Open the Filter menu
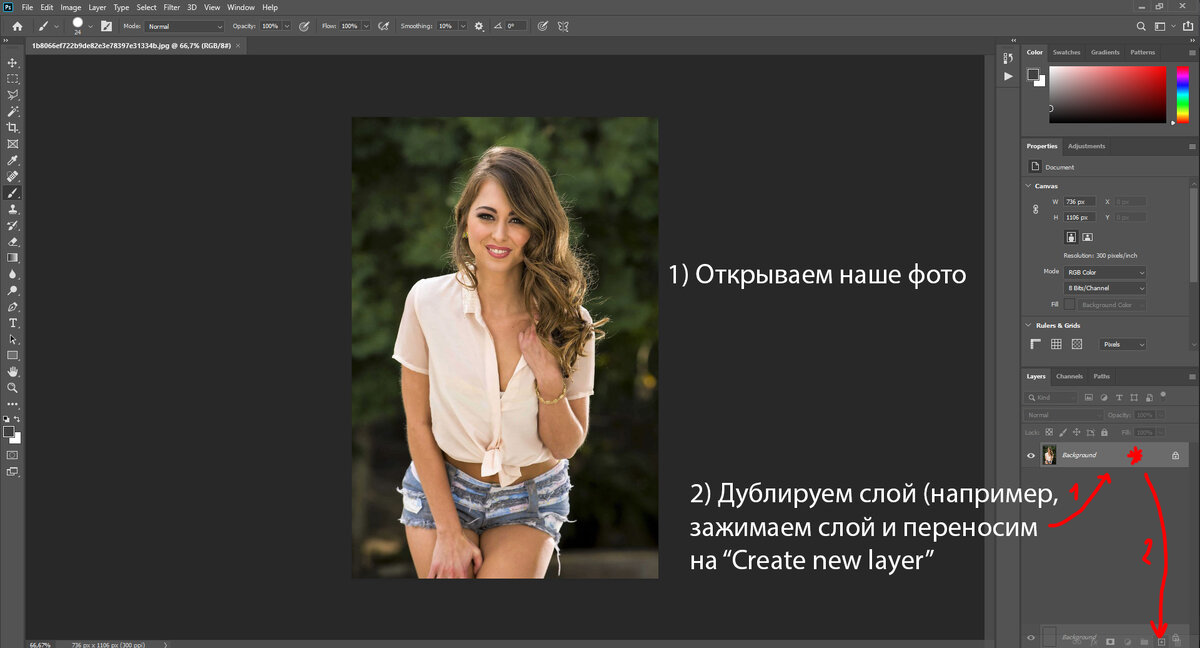1200x648 pixels. [171, 7]
